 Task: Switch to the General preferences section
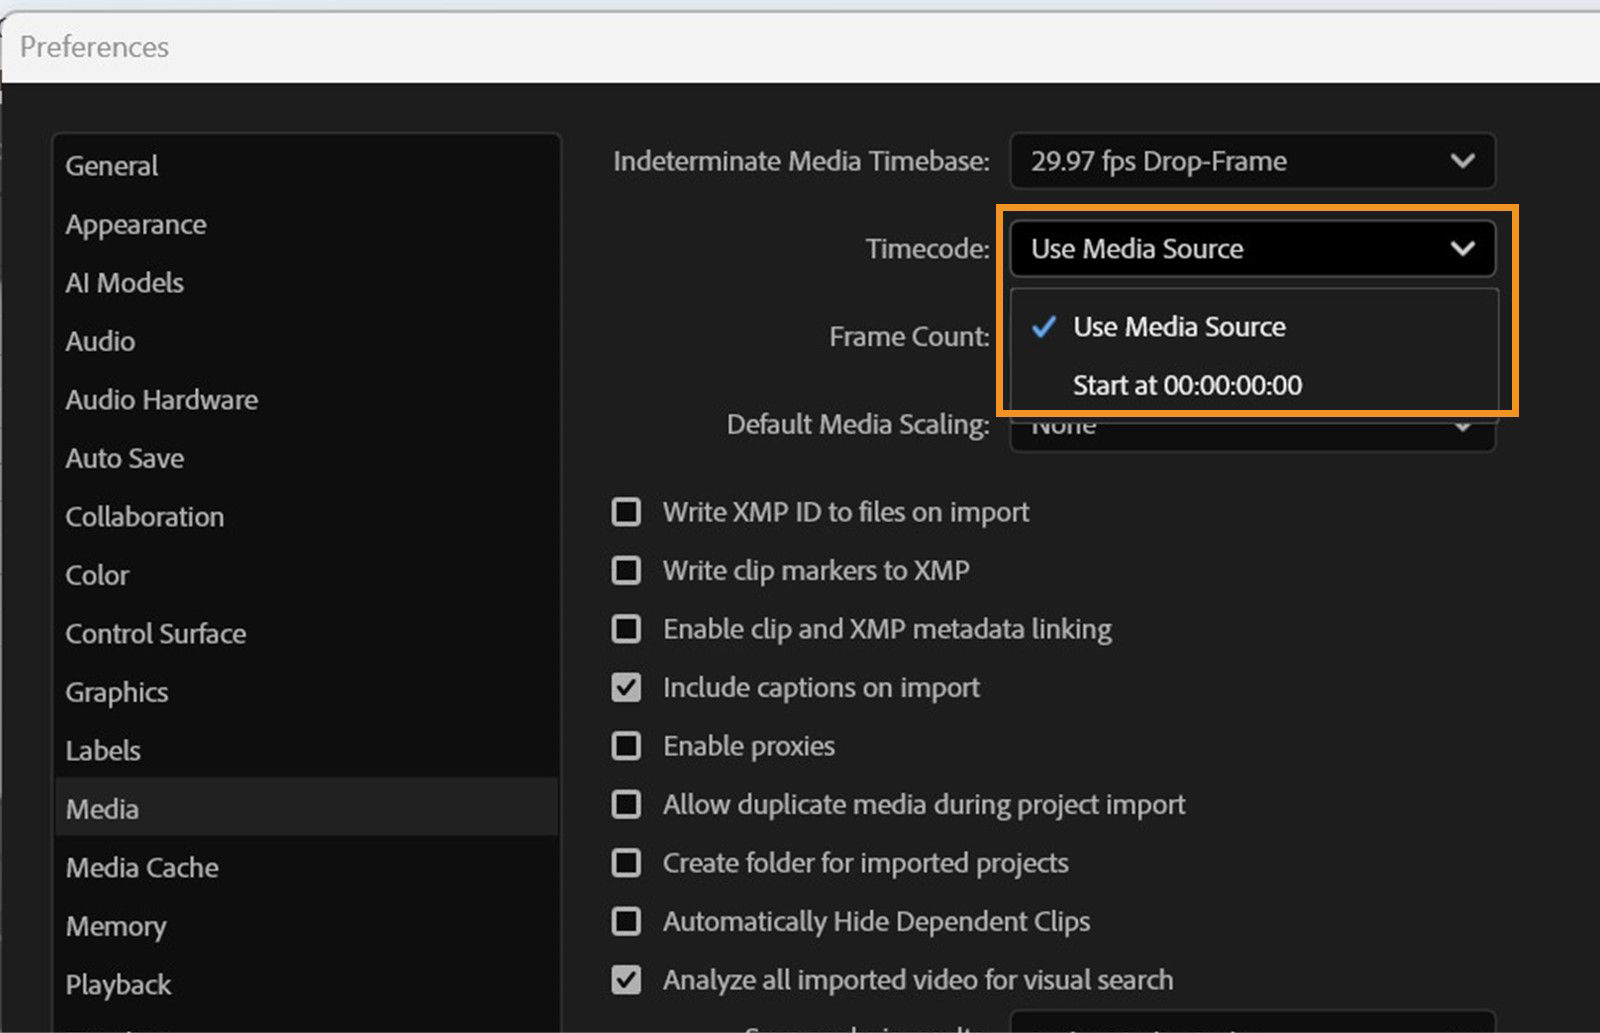[110, 165]
